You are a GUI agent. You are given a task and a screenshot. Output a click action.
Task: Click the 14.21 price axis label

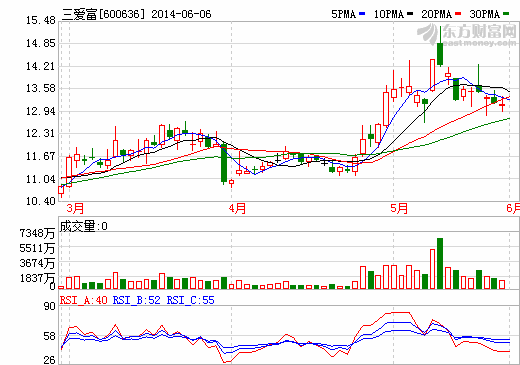click(41, 66)
